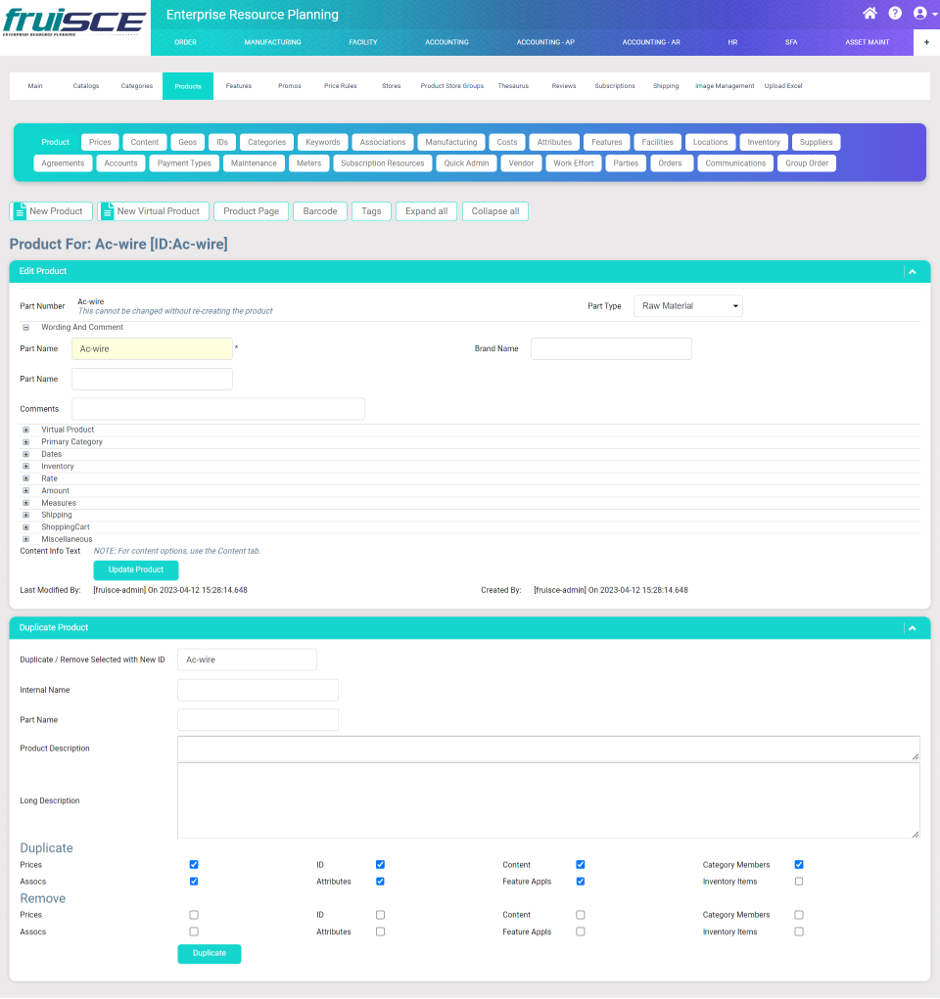
Task: Uncheck Duplicate ID checkbox
Action: coord(380,865)
